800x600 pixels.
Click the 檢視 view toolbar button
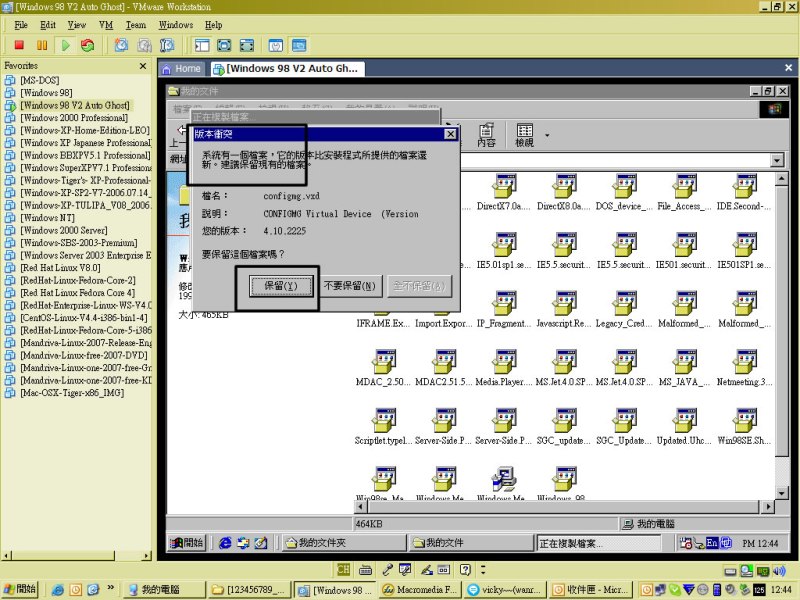pyautogui.click(x=524, y=135)
